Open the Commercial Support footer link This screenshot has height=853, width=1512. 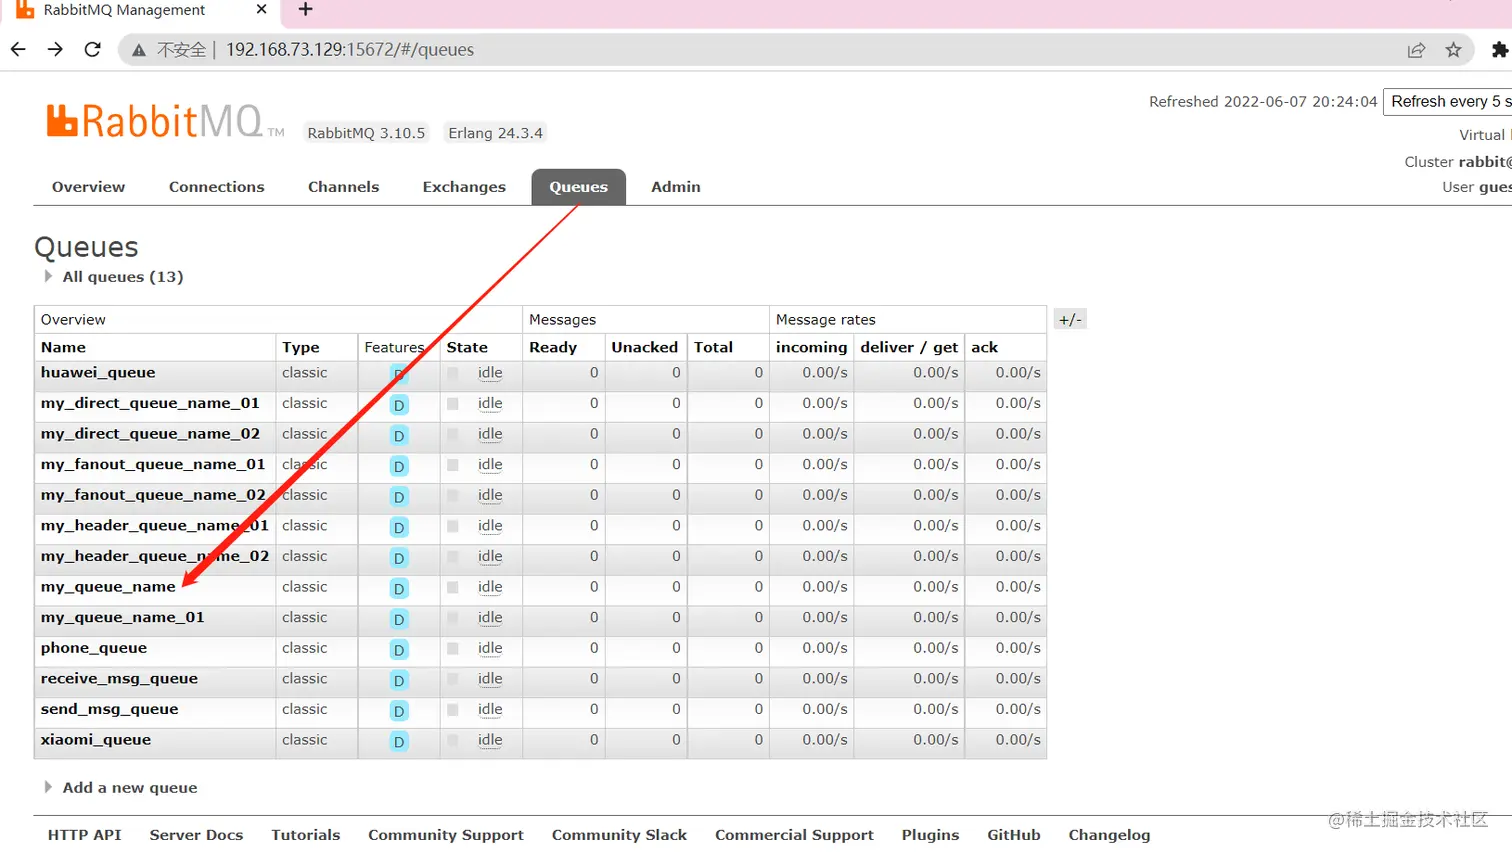click(x=794, y=835)
